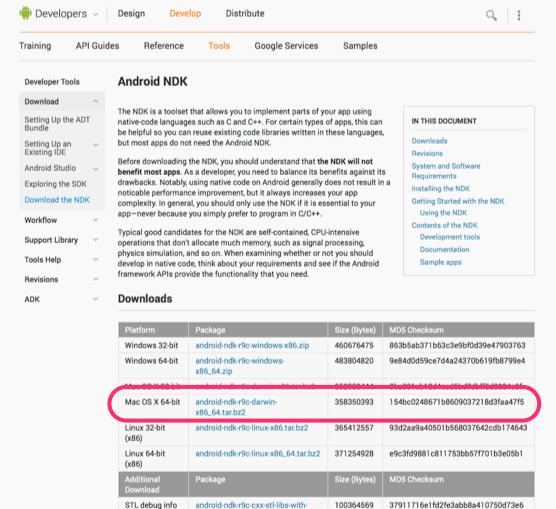Image resolution: width=556 pixels, height=509 pixels.
Task: Expand the Support Library sidebar section
Action: 95,240
